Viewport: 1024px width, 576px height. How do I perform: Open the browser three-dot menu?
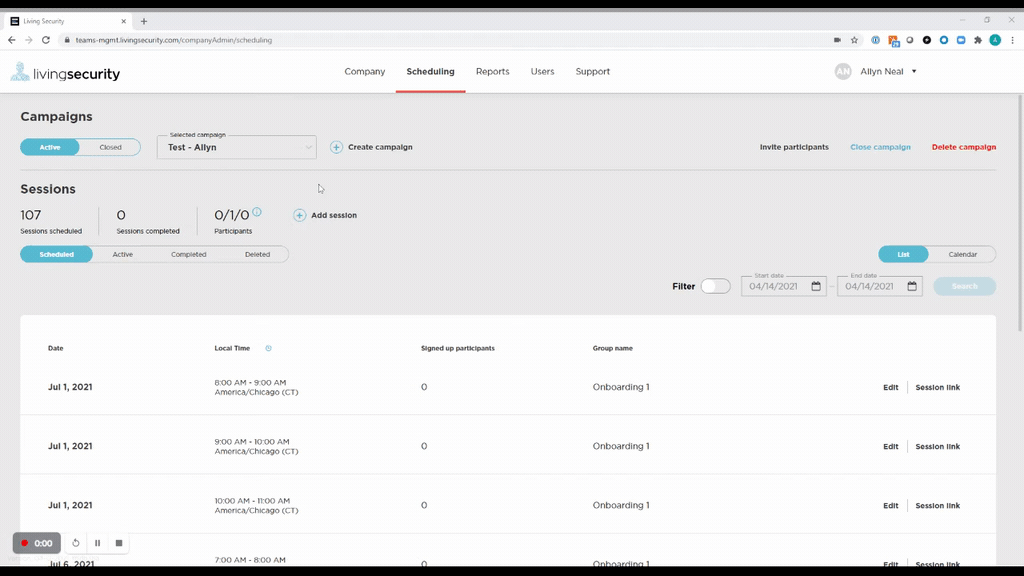point(1012,40)
